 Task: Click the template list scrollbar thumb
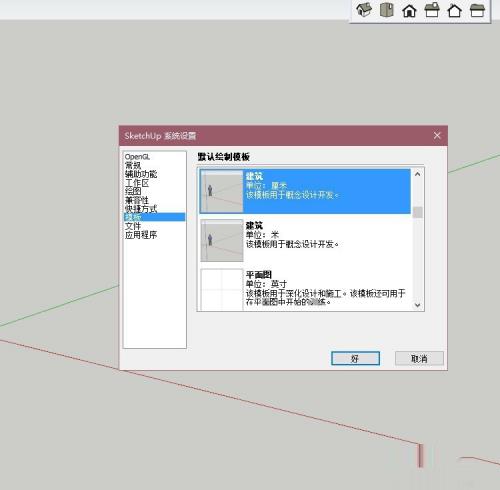point(417,212)
